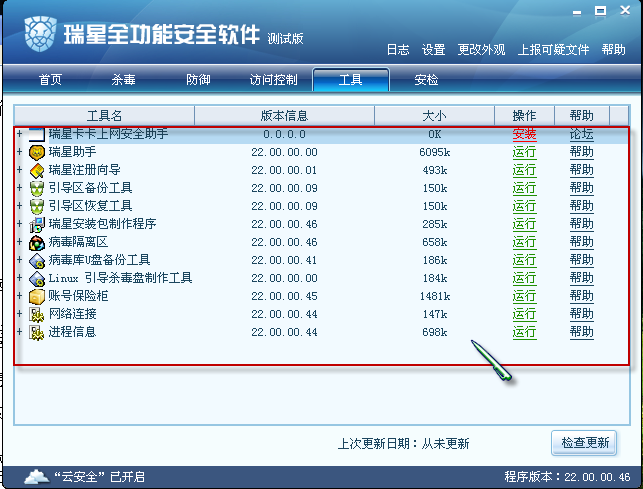The image size is (643, 489).
Task: Run 瑞星助手 via 运行 link
Action: (524, 152)
